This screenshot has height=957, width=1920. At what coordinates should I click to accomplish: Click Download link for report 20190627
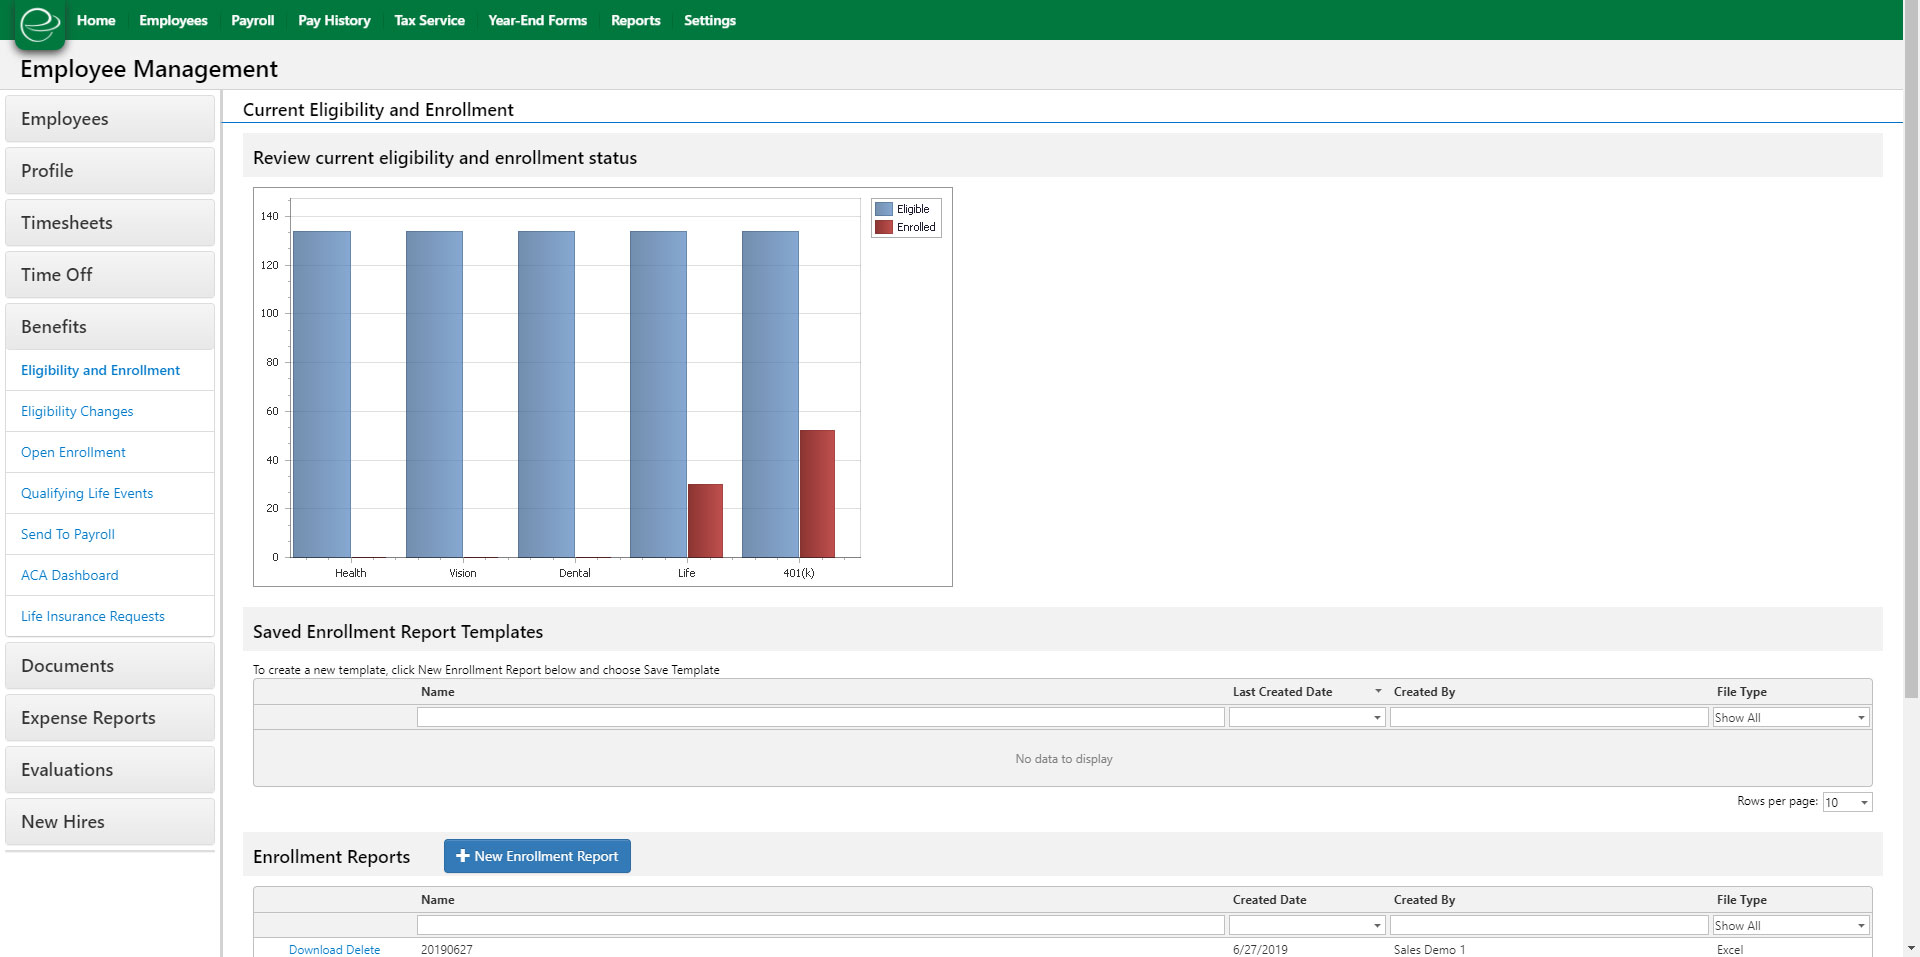coord(315,949)
